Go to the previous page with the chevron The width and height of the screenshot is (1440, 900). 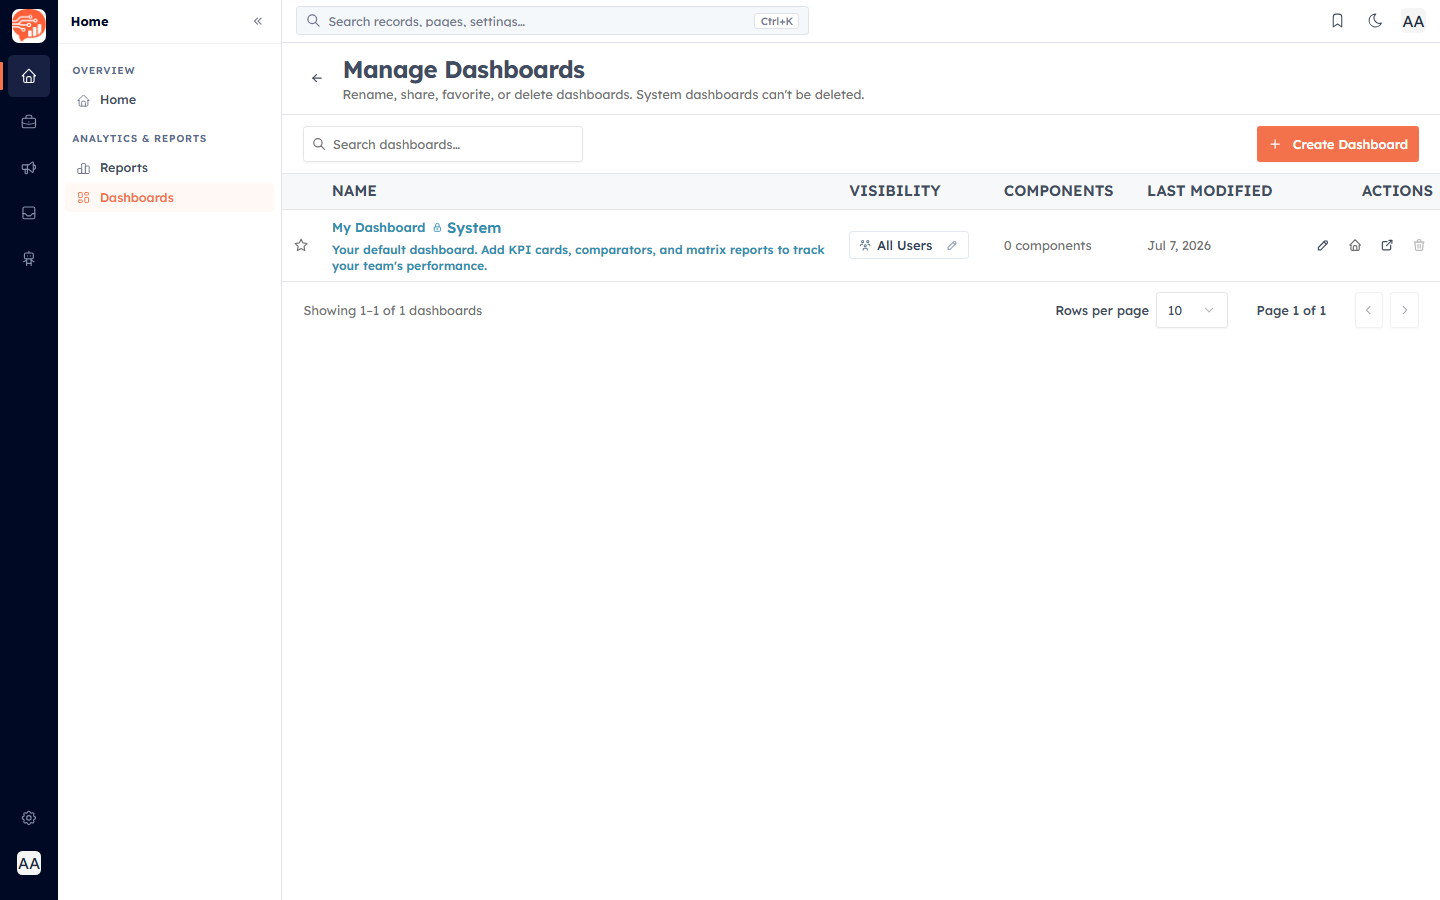(1369, 310)
